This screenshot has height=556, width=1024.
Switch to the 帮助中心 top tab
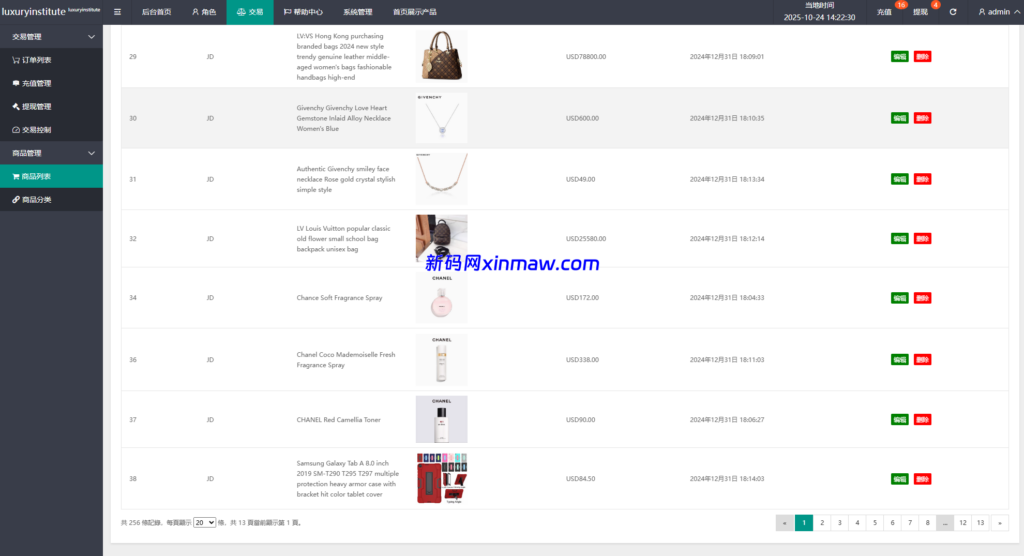pos(302,12)
